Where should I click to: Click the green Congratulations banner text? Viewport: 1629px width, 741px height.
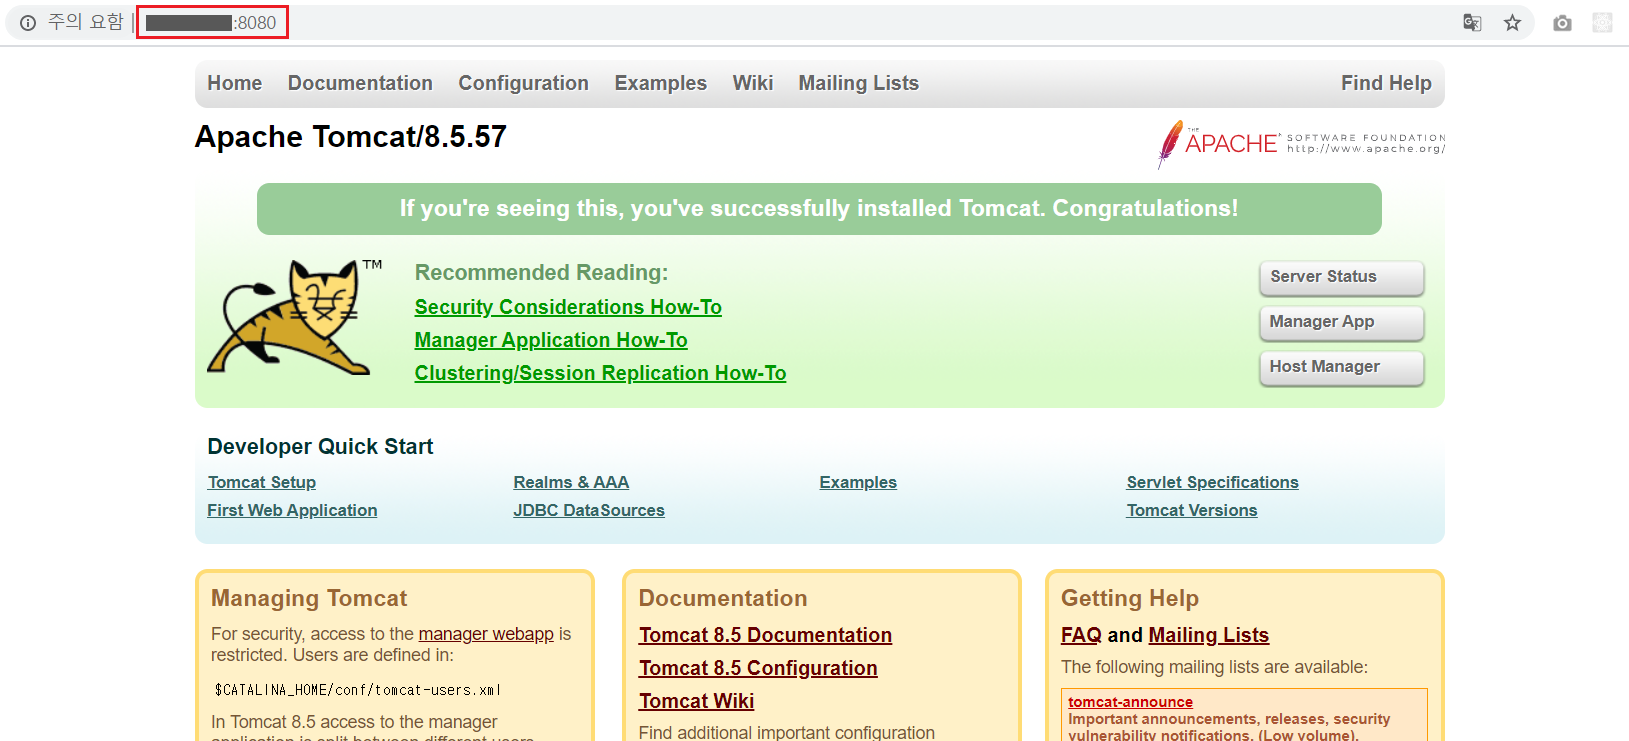click(819, 208)
